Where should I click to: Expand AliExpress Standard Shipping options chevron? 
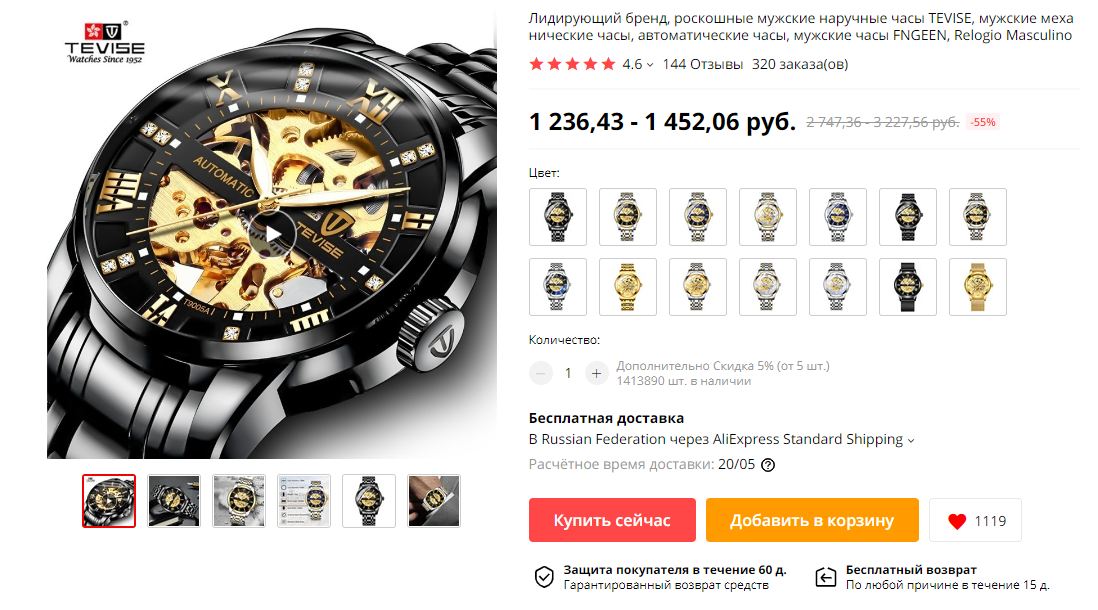(x=911, y=441)
